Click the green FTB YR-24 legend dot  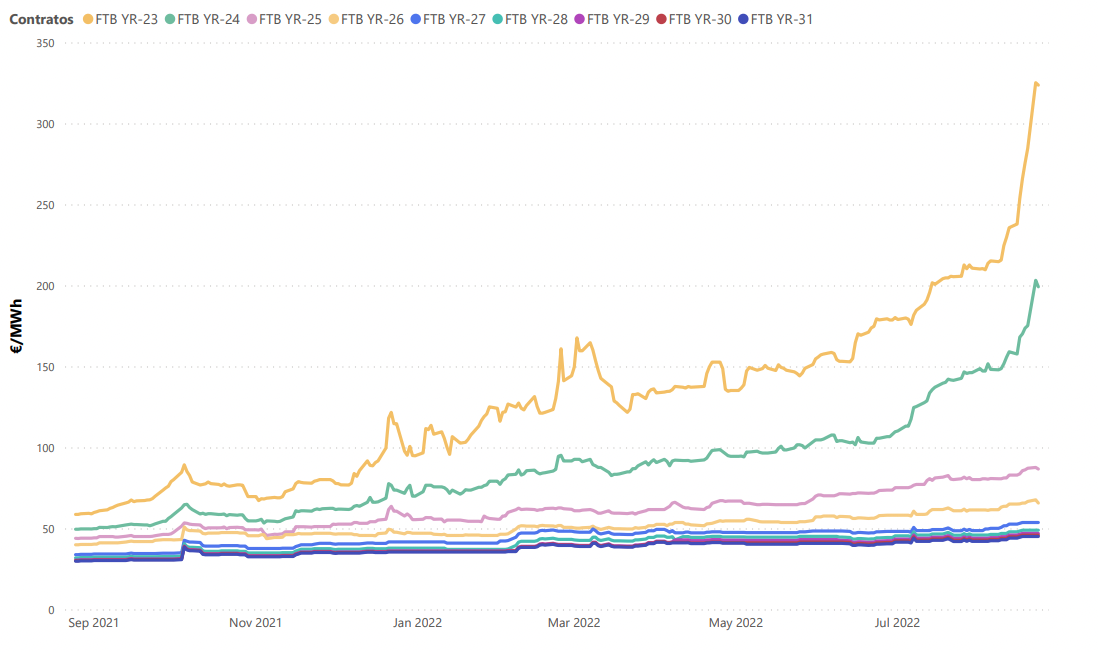[170, 19]
